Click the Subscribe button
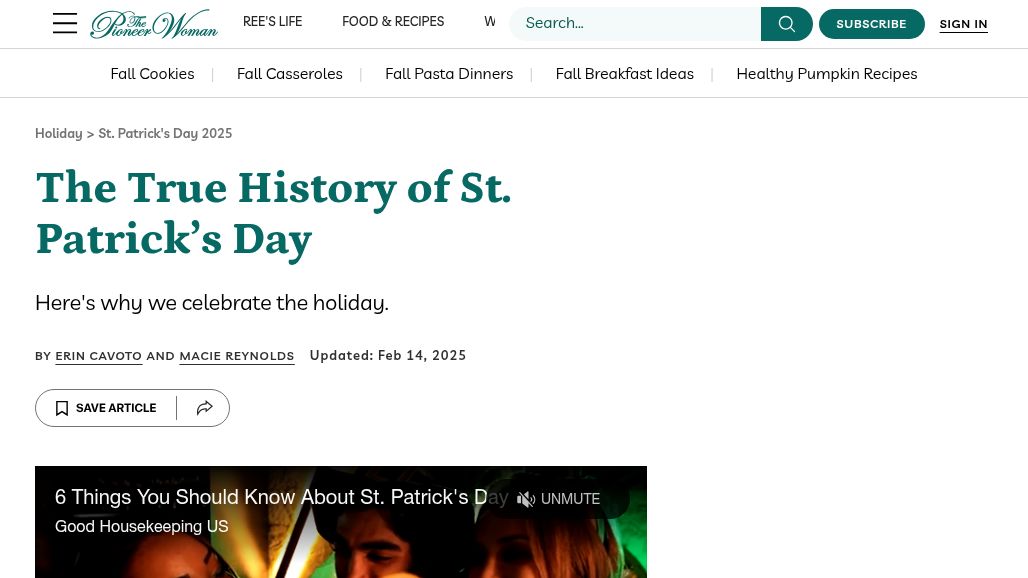 click(x=871, y=24)
